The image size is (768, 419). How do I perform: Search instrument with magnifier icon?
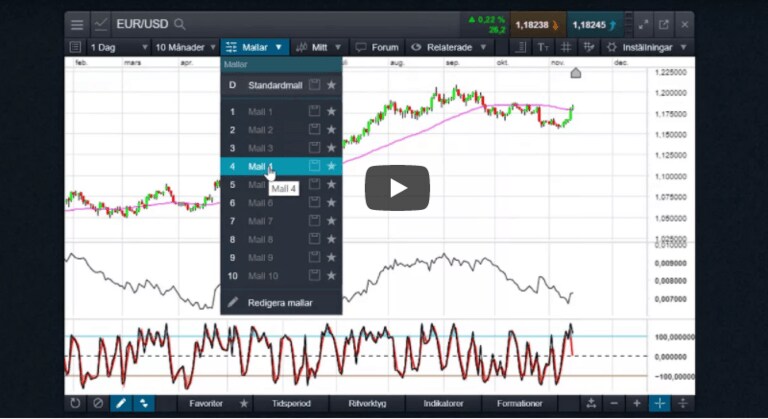pyautogui.click(x=180, y=24)
